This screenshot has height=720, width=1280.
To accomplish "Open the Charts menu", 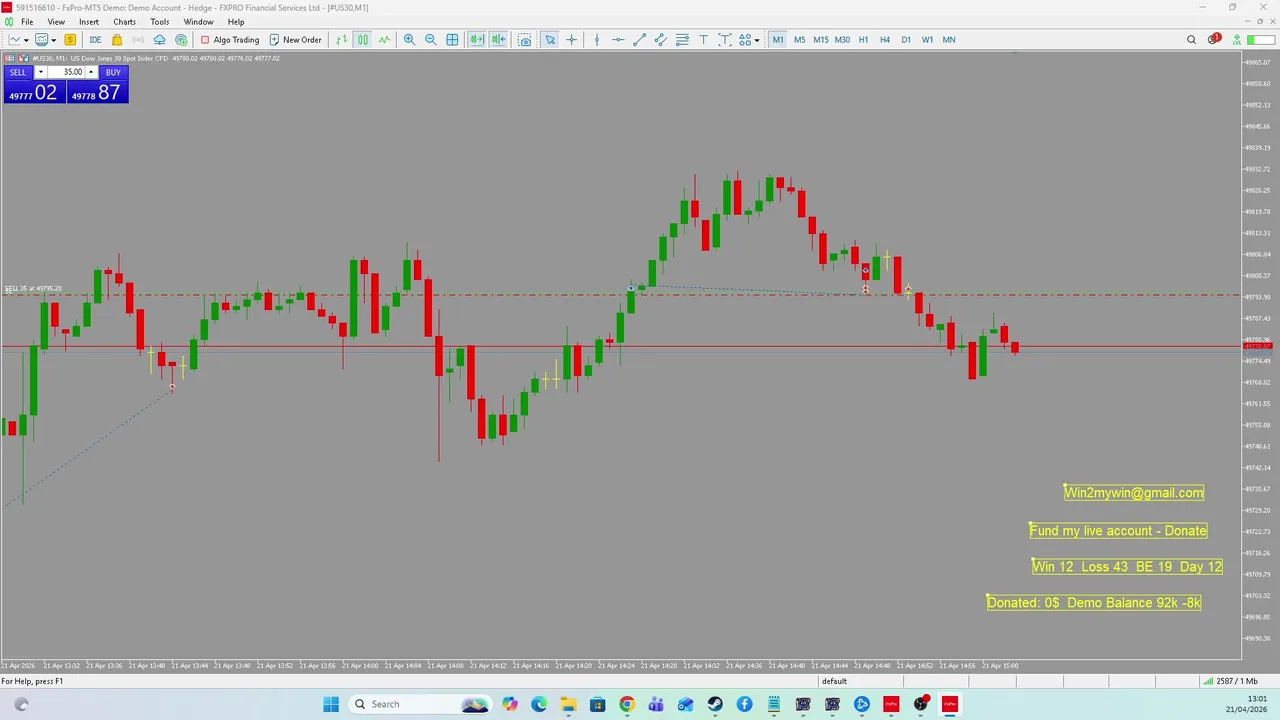I will (125, 22).
